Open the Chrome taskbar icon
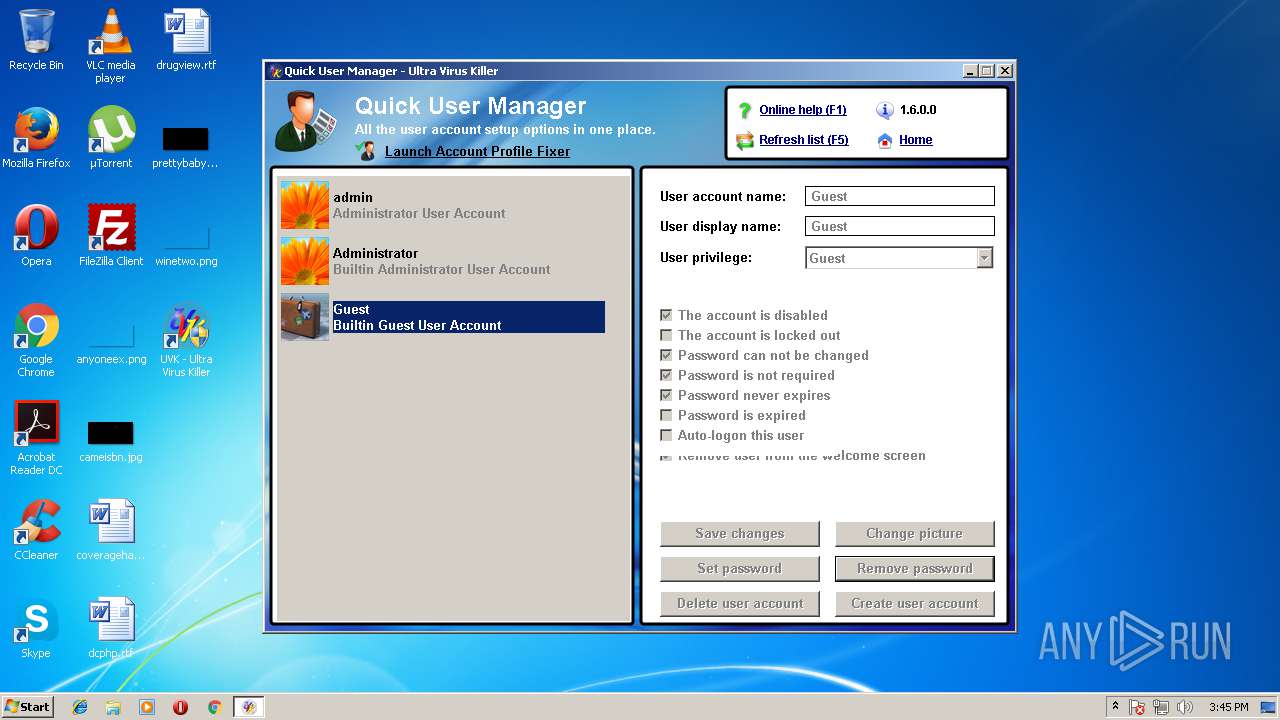Image resolution: width=1280 pixels, height=720 pixels. tap(214, 707)
